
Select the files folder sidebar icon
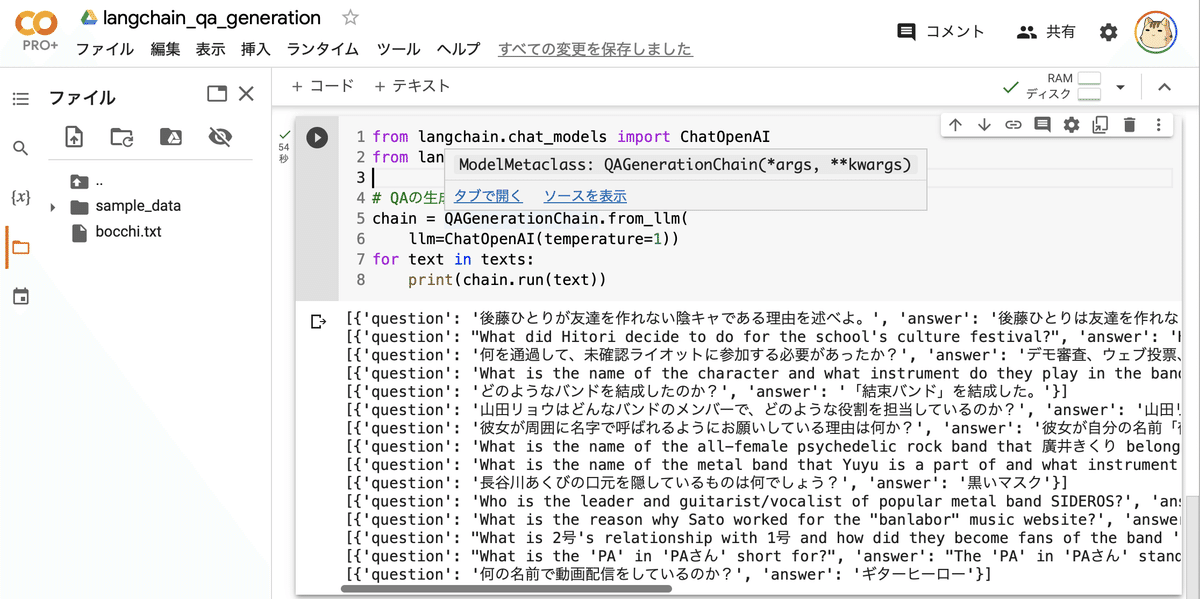(x=21, y=247)
